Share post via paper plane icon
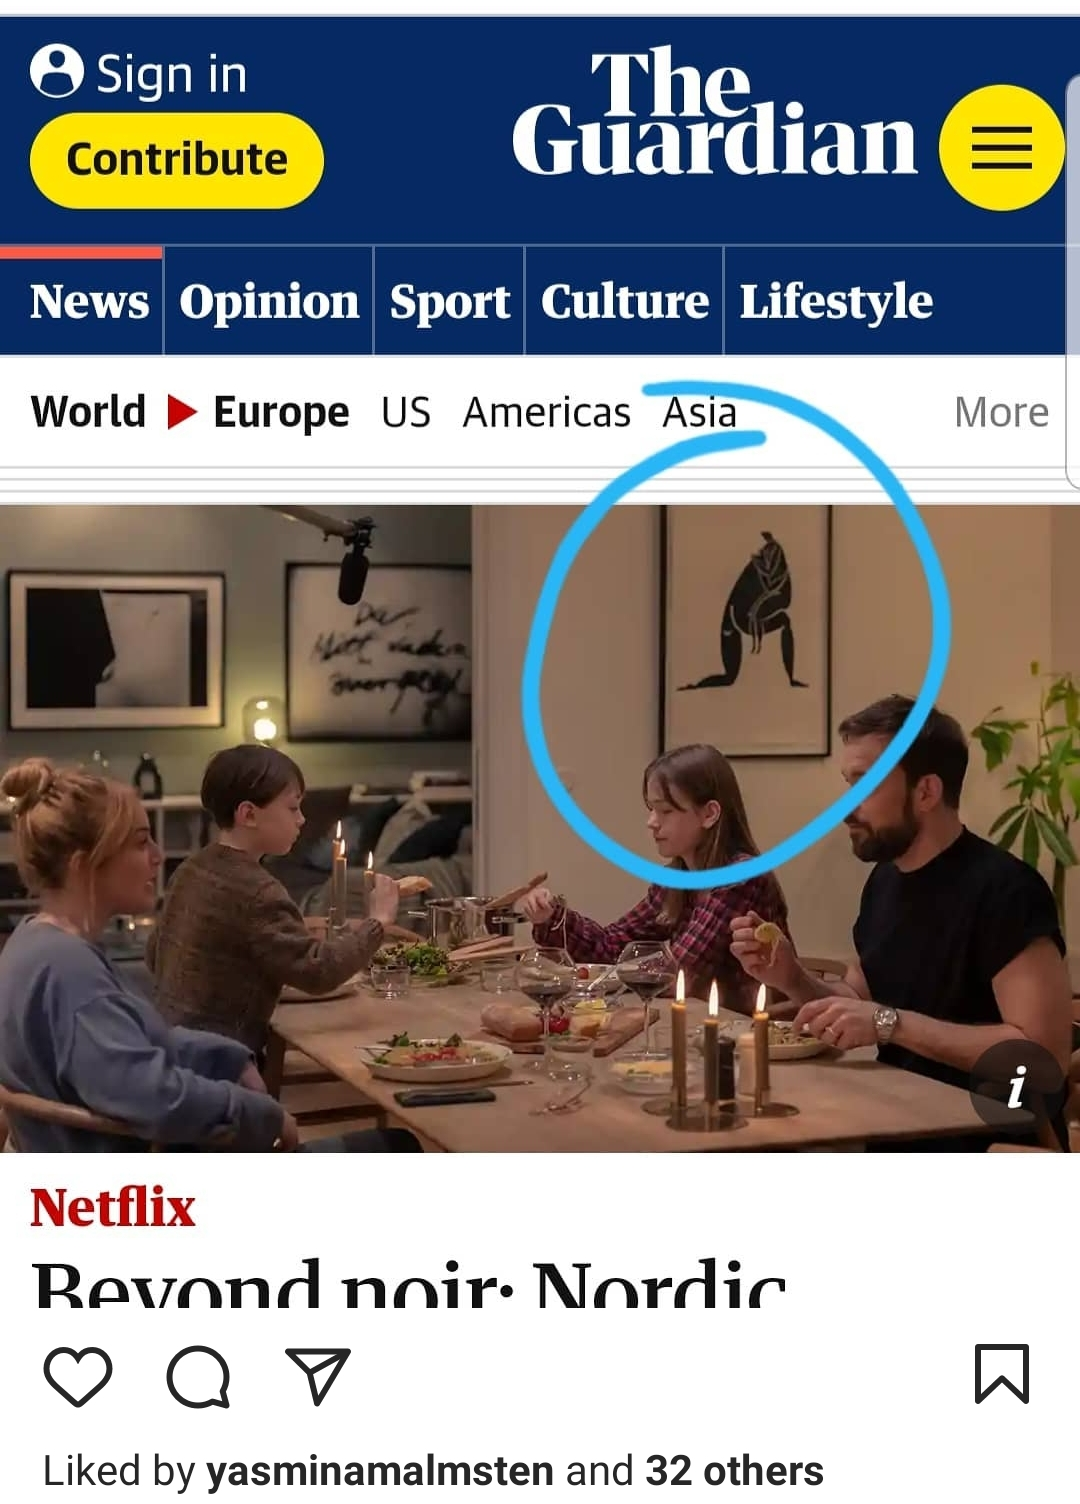 318,1376
